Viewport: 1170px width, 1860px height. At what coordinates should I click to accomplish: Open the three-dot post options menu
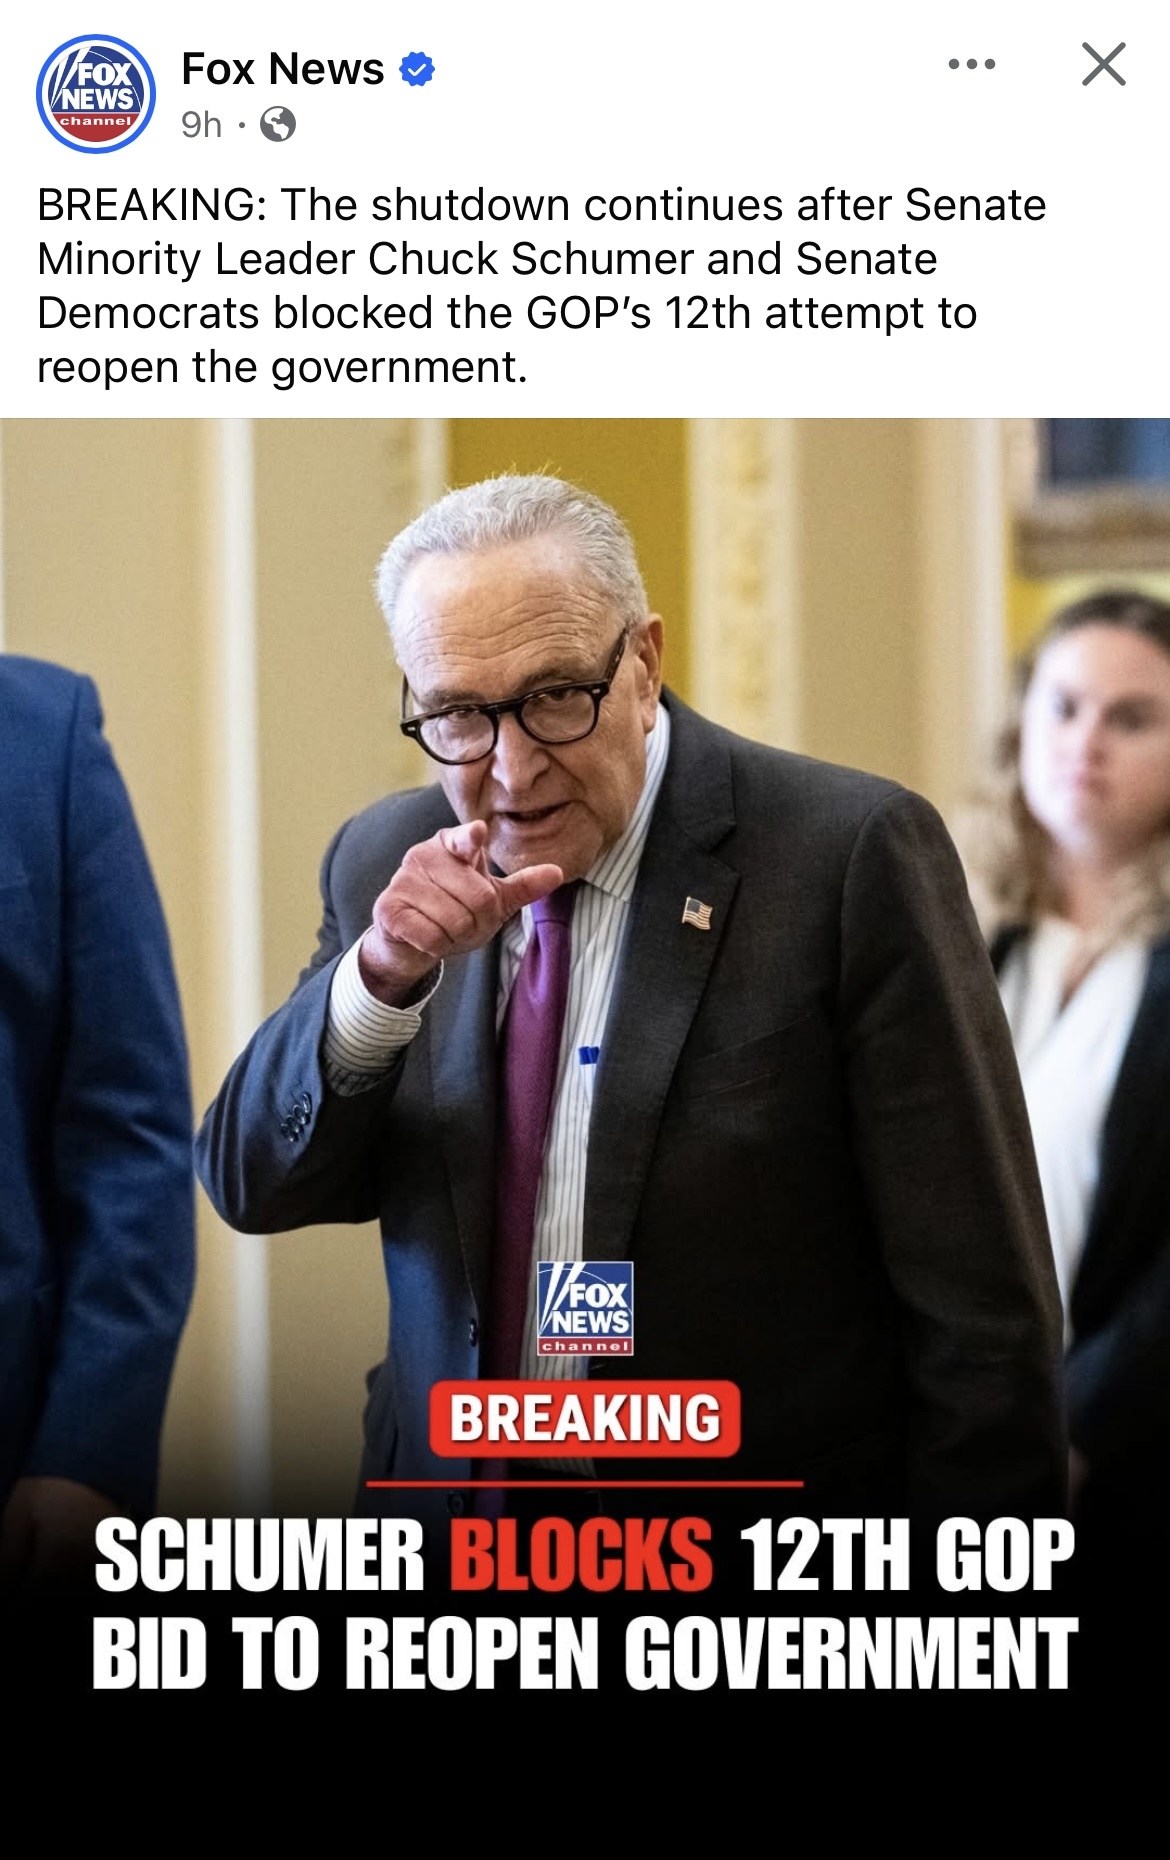(x=972, y=65)
